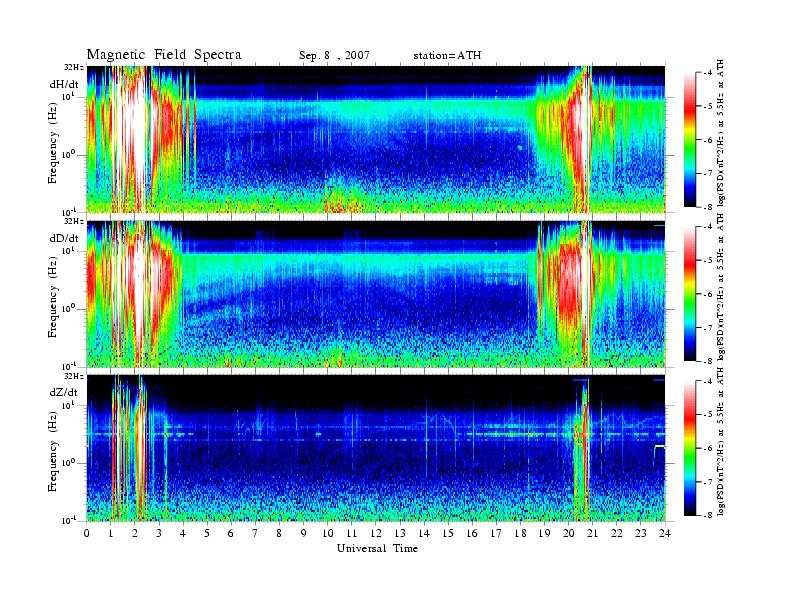Click the time axis tick label "16"

472,533
